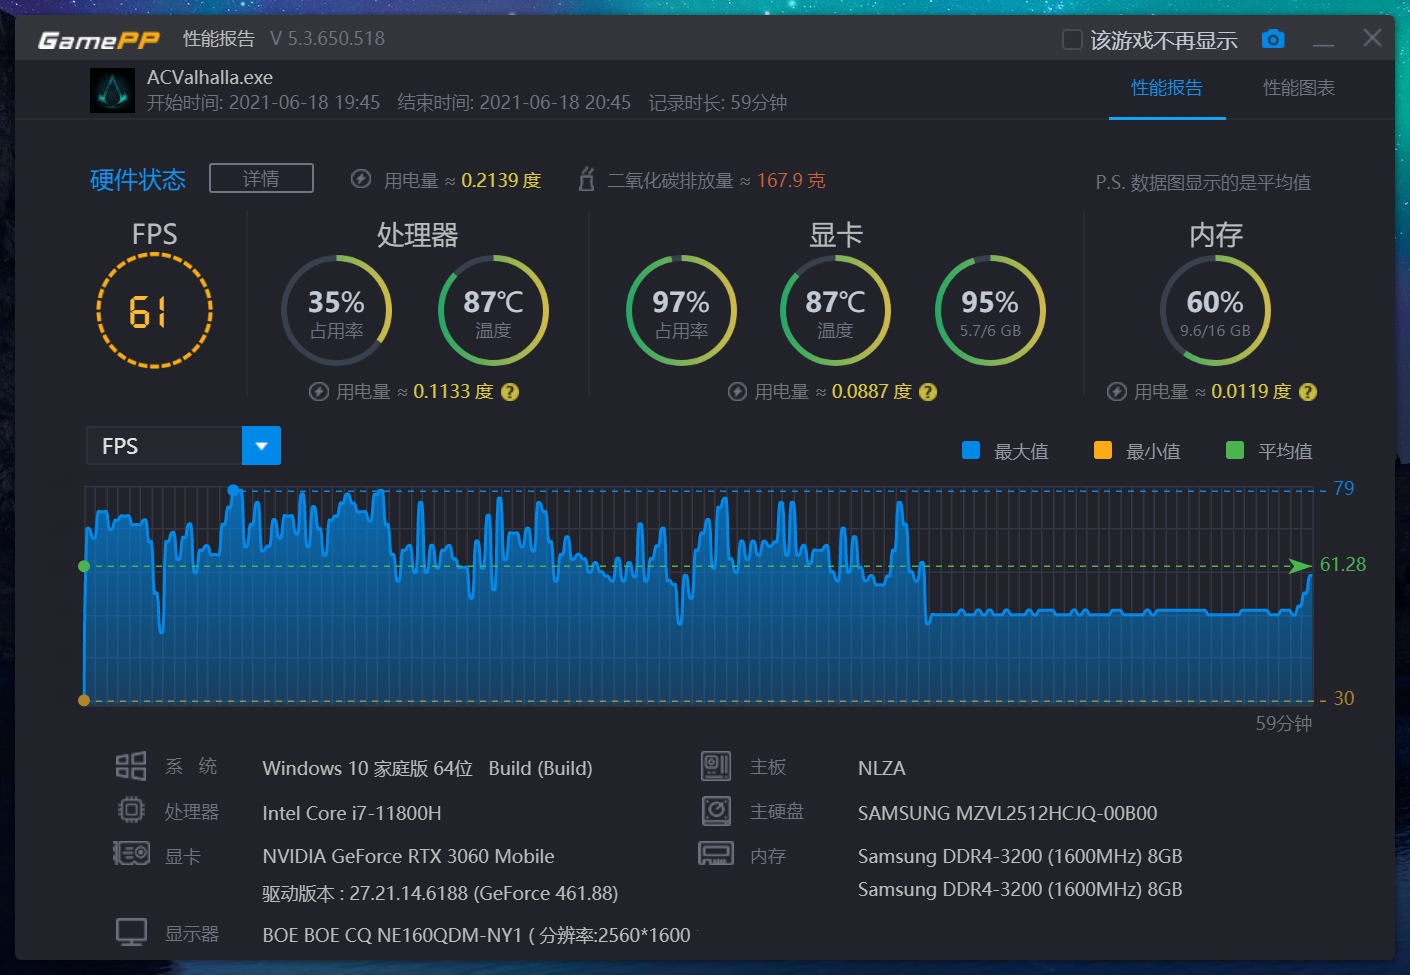Click the 记录时长: 59分钟 duration text
This screenshot has width=1410, height=975.
point(718,102)
